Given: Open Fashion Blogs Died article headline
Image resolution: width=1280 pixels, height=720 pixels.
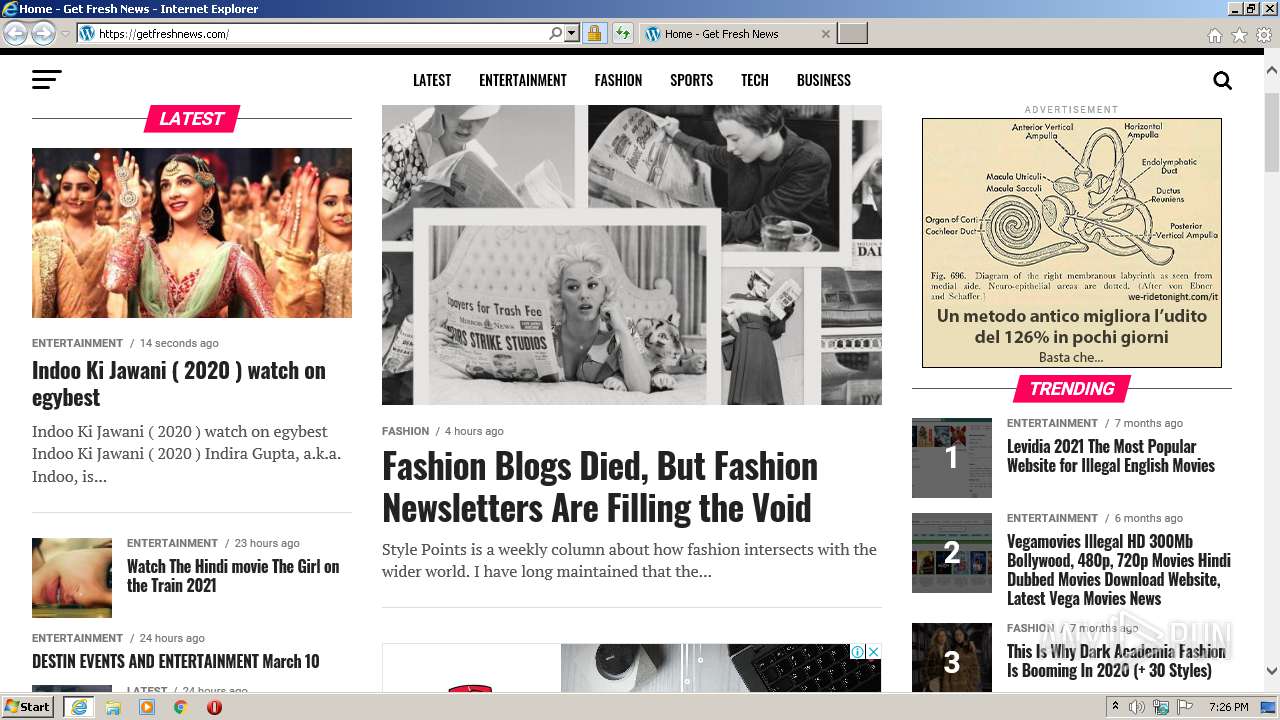Looking at the screenshot, I should tap(600, 487).
